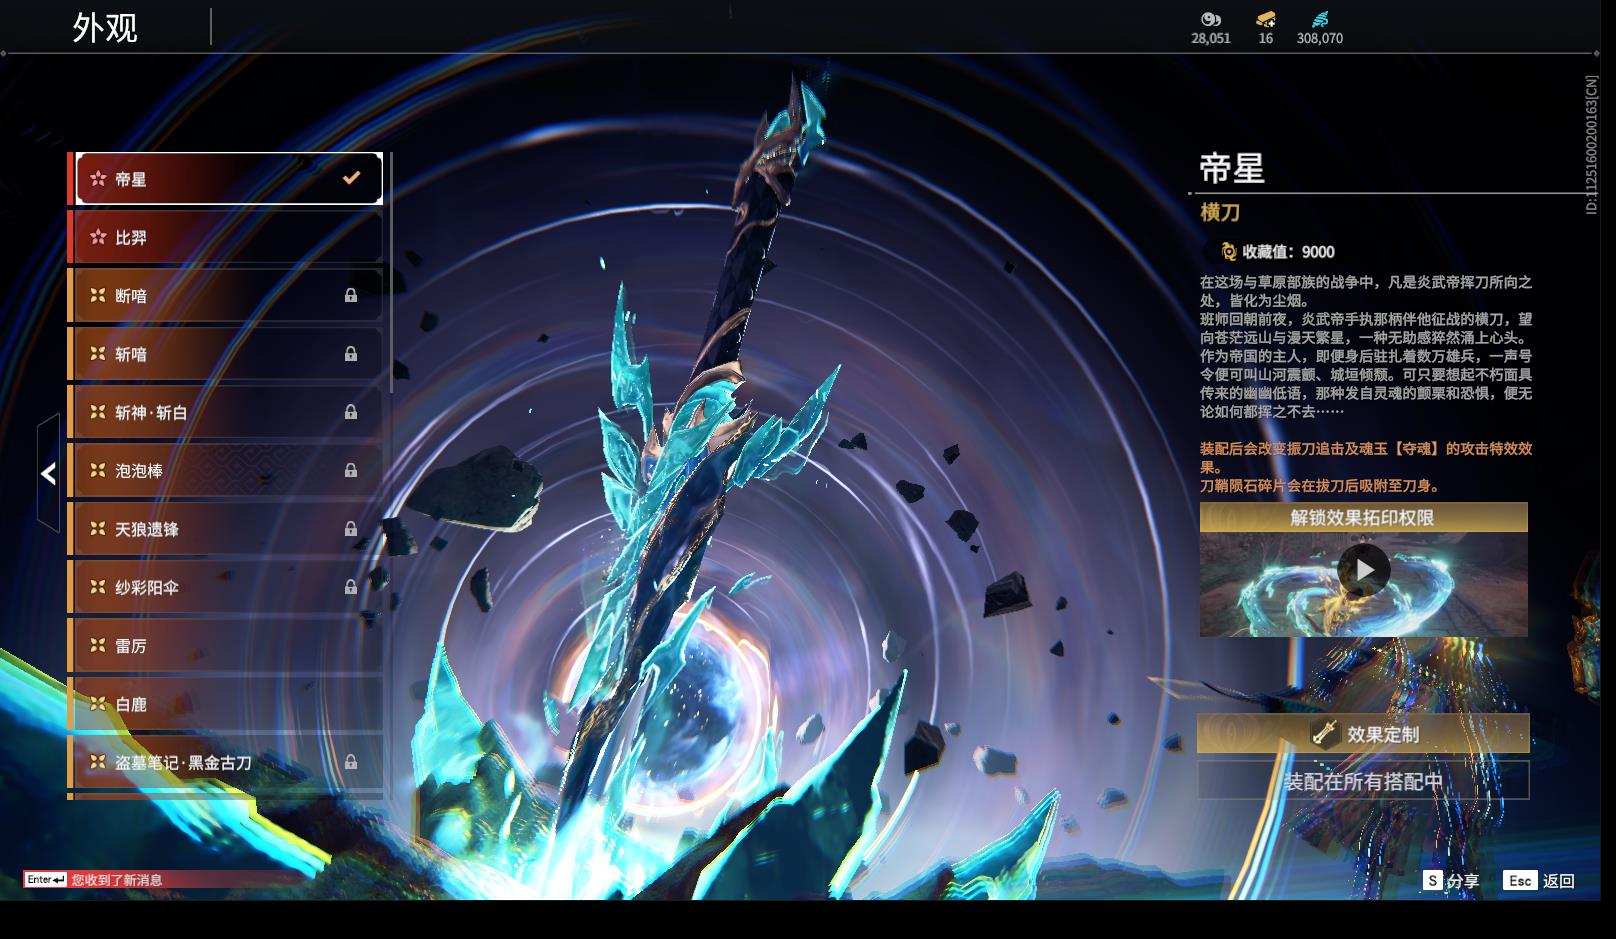Select the 帝星 skin in the list

pos(229,178)
